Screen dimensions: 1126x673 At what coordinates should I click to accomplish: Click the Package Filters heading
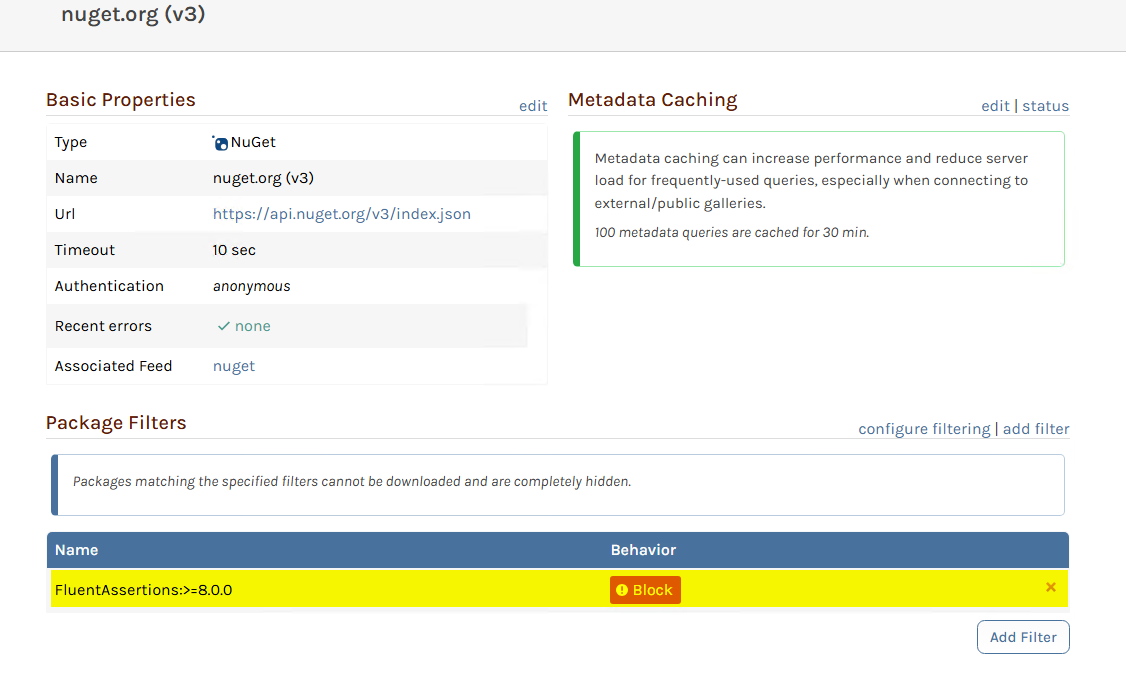click(x=116, y=423)
